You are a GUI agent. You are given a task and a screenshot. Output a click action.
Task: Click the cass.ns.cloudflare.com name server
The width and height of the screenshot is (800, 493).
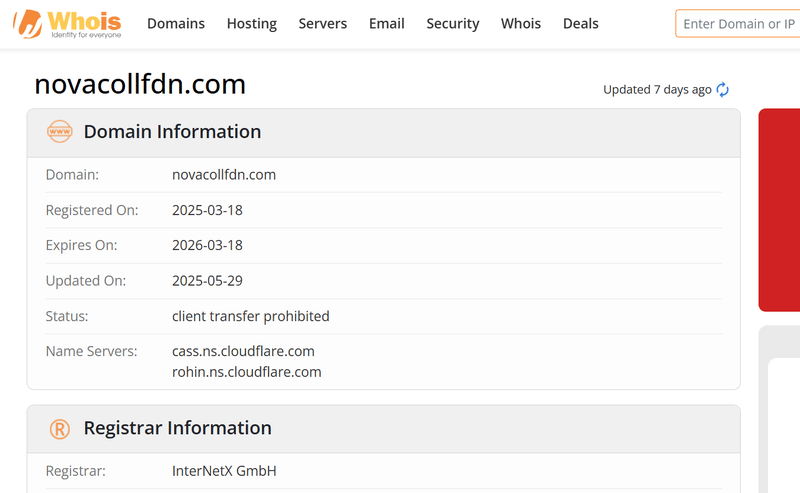(x=243, y=351)
